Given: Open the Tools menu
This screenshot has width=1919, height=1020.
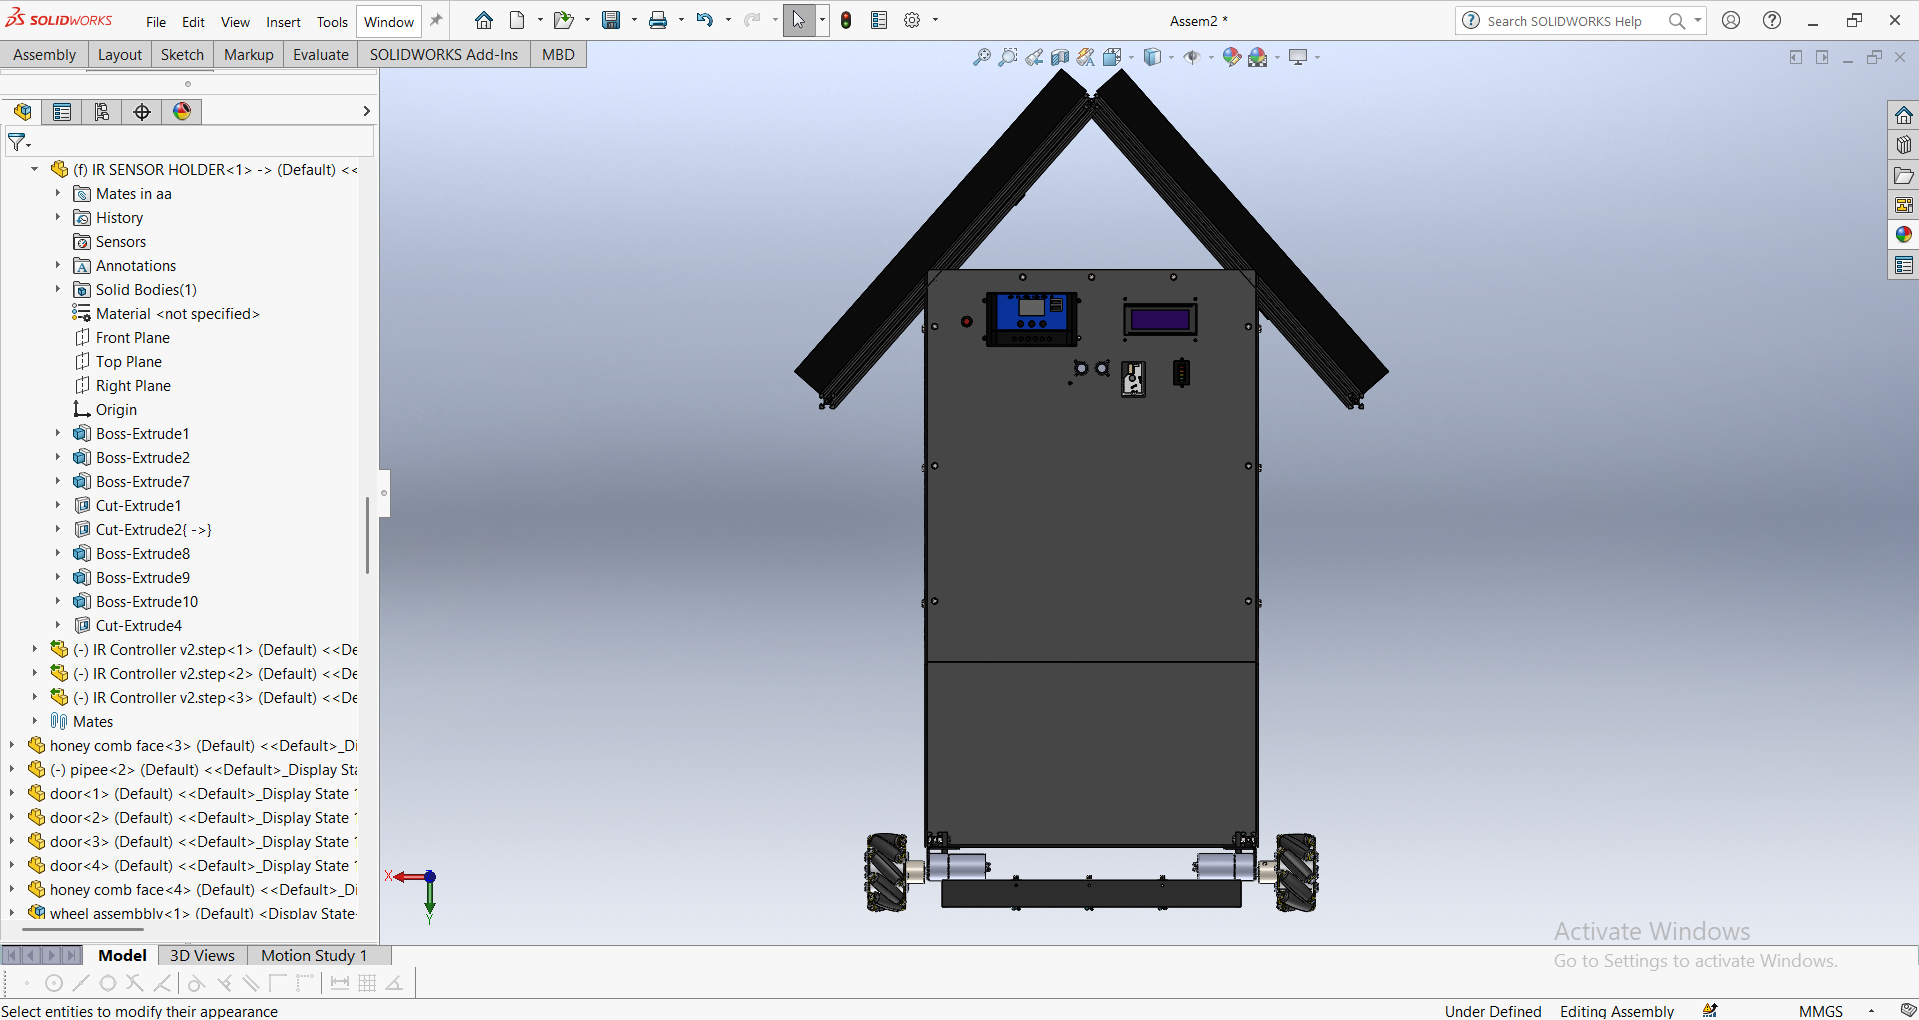Looking at the screenshot, I should (332, 22).
